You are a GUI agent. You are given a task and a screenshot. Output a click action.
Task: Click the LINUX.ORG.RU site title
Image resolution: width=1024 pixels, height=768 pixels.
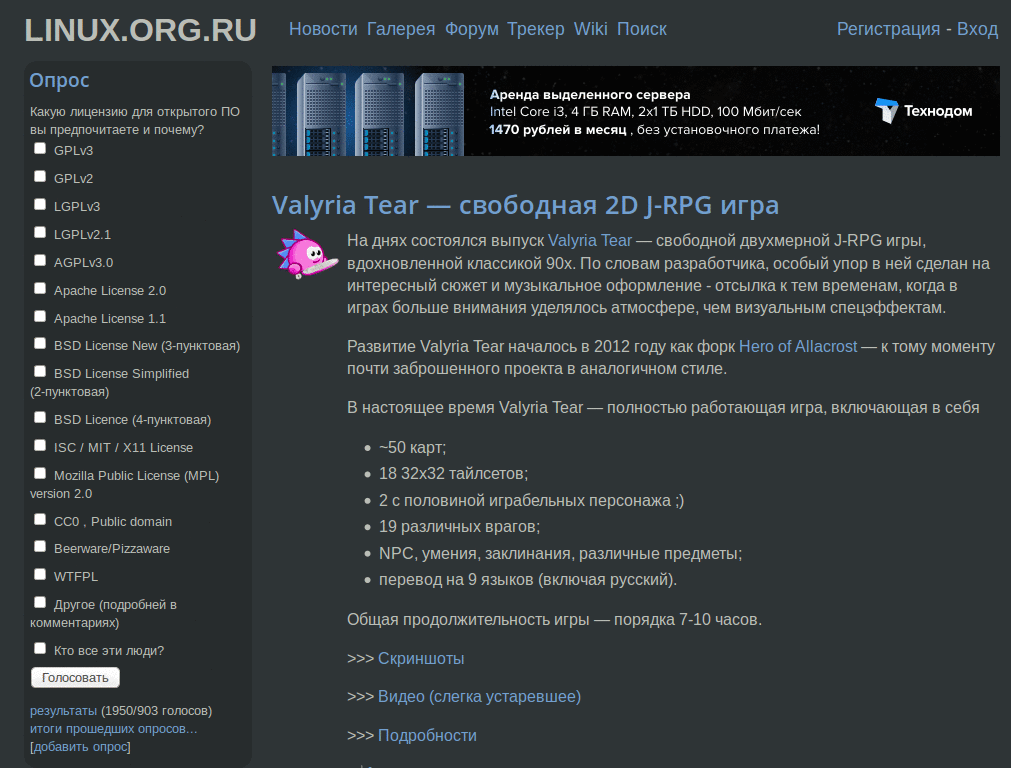[140, 30]
